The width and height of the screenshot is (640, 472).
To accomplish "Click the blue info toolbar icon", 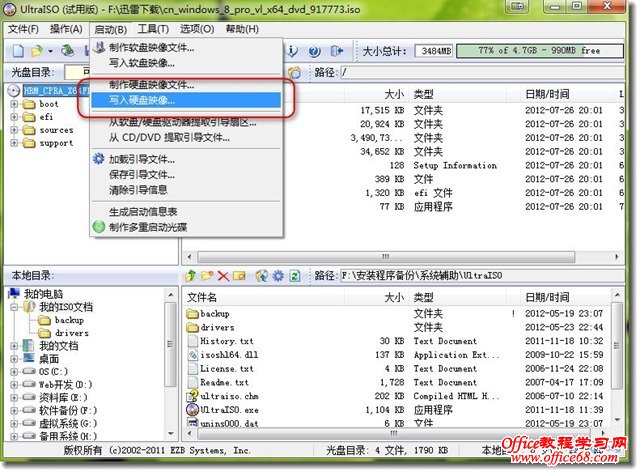I will 292,51.
